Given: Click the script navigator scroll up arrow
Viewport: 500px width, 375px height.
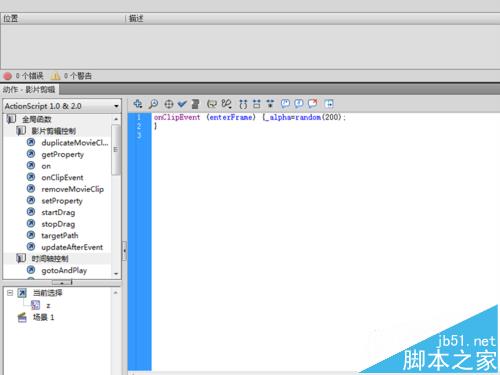Looking at the screenshot, I should [116, 293].
